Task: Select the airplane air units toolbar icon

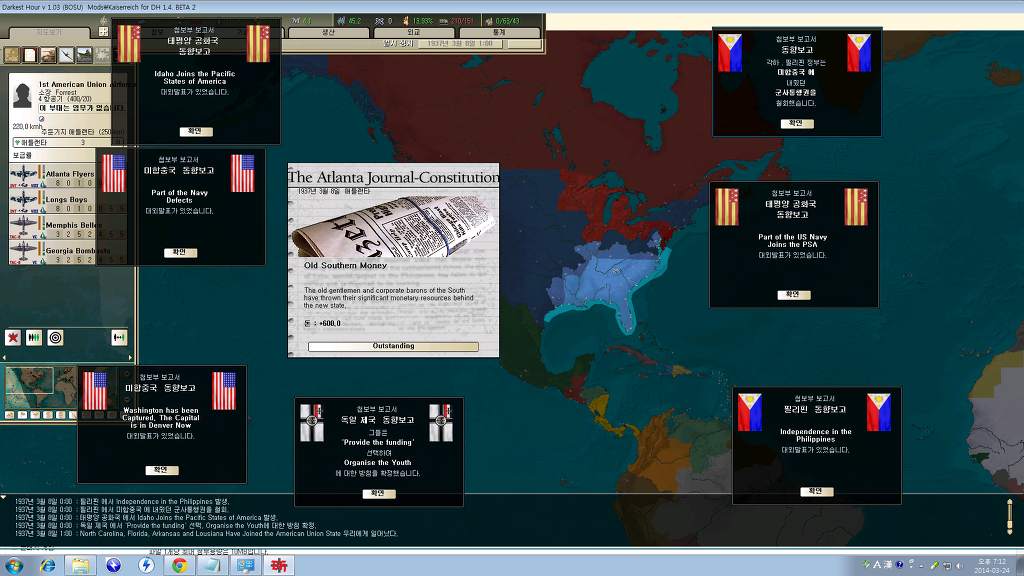Action: 67,55
